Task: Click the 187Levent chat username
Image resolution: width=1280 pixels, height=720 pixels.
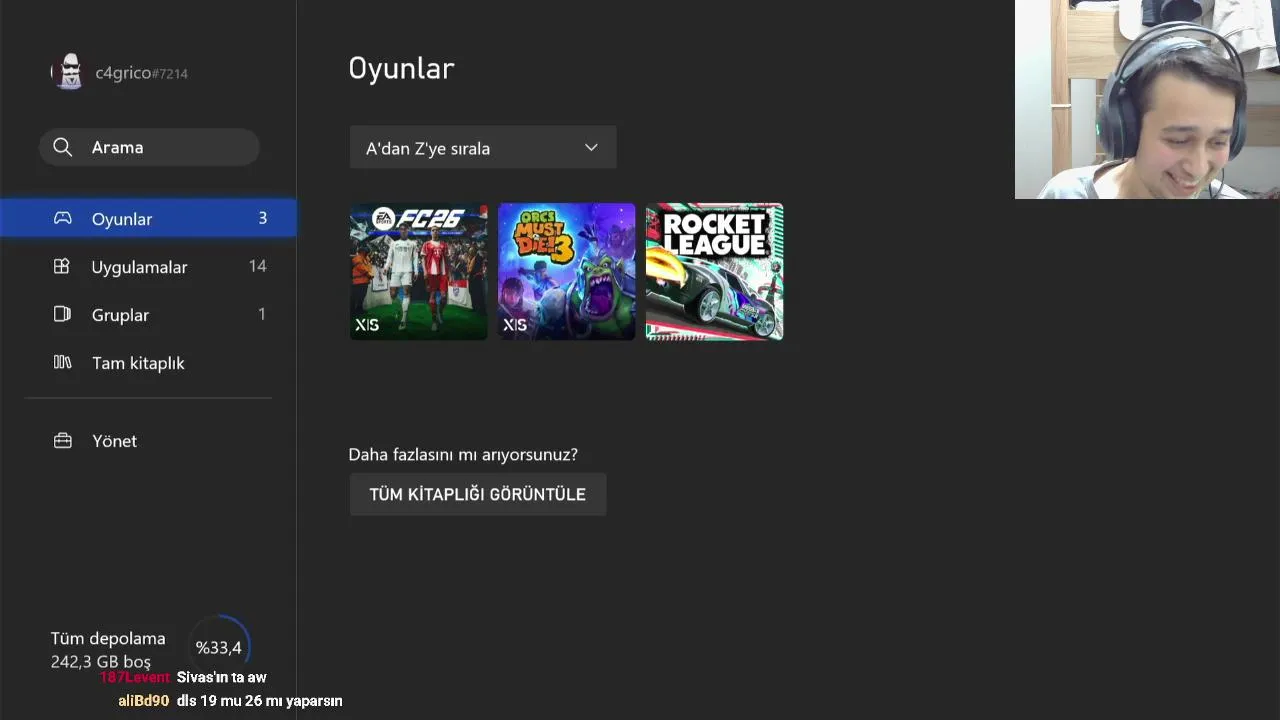Action: tap(136, 677)
